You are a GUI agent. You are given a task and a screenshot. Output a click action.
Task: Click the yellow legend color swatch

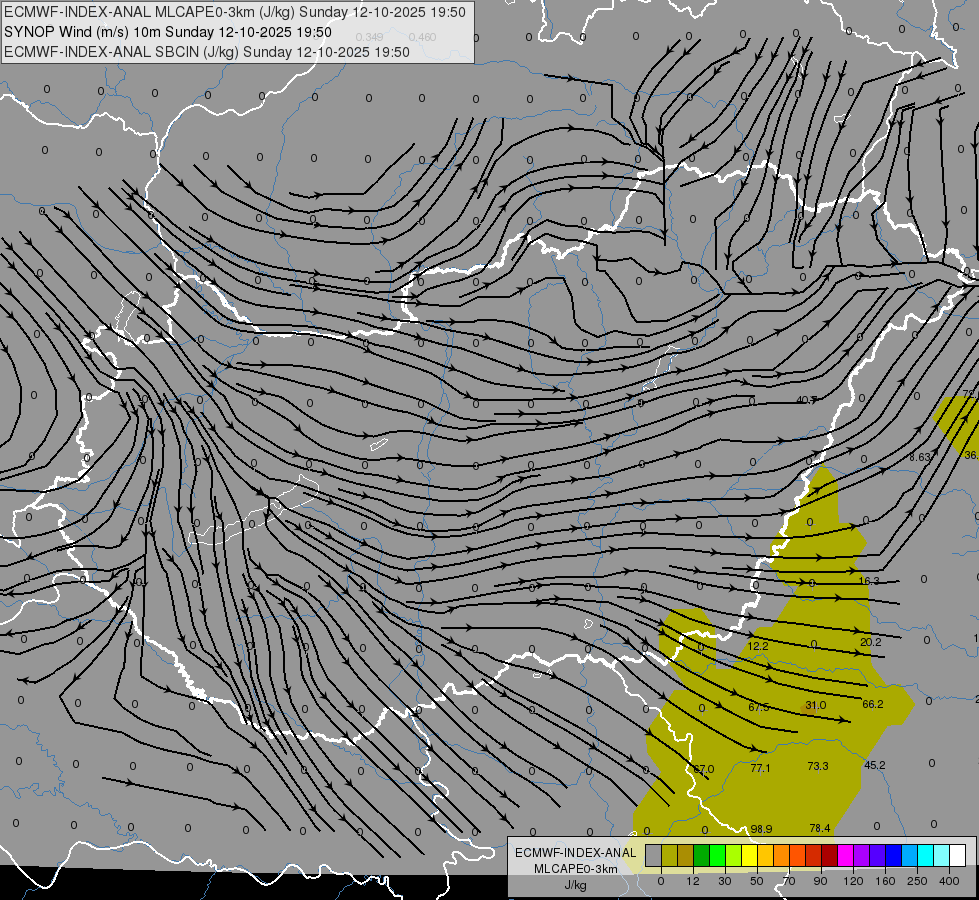coord(749,855)
